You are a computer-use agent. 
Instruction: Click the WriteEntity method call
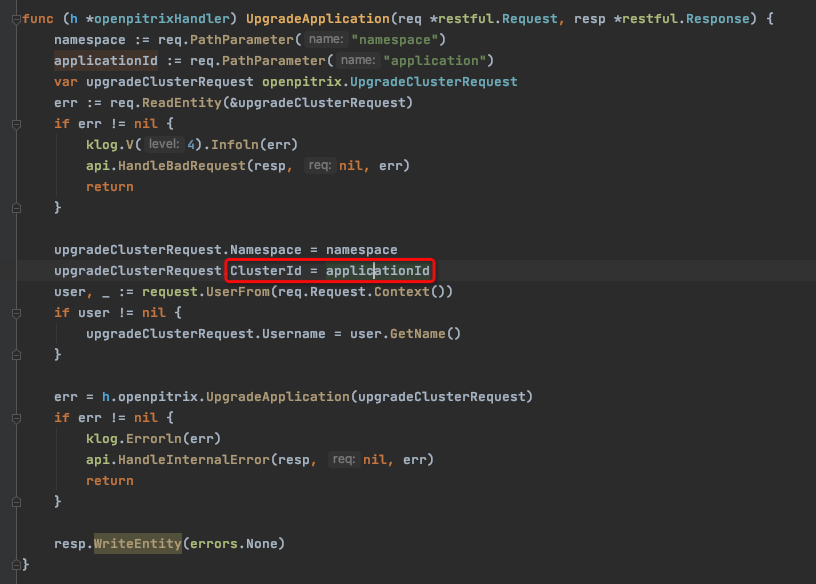tap(137, 543)
